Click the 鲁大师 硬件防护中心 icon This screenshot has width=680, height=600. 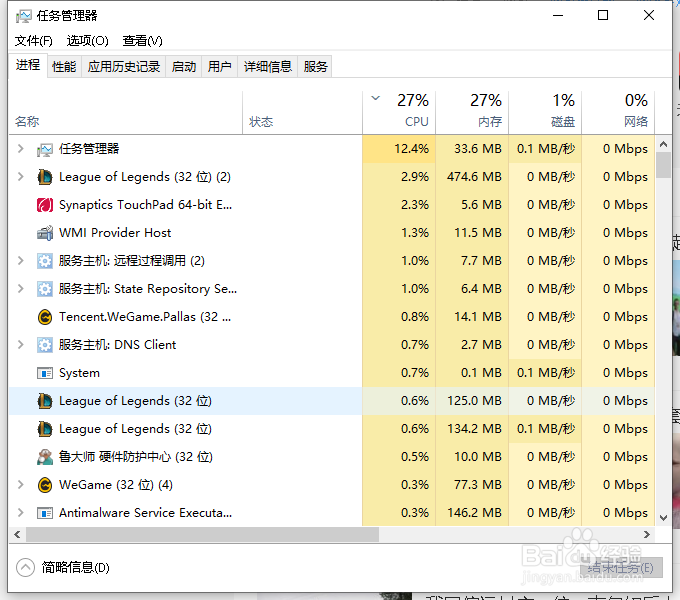click(x=45, y=457)
